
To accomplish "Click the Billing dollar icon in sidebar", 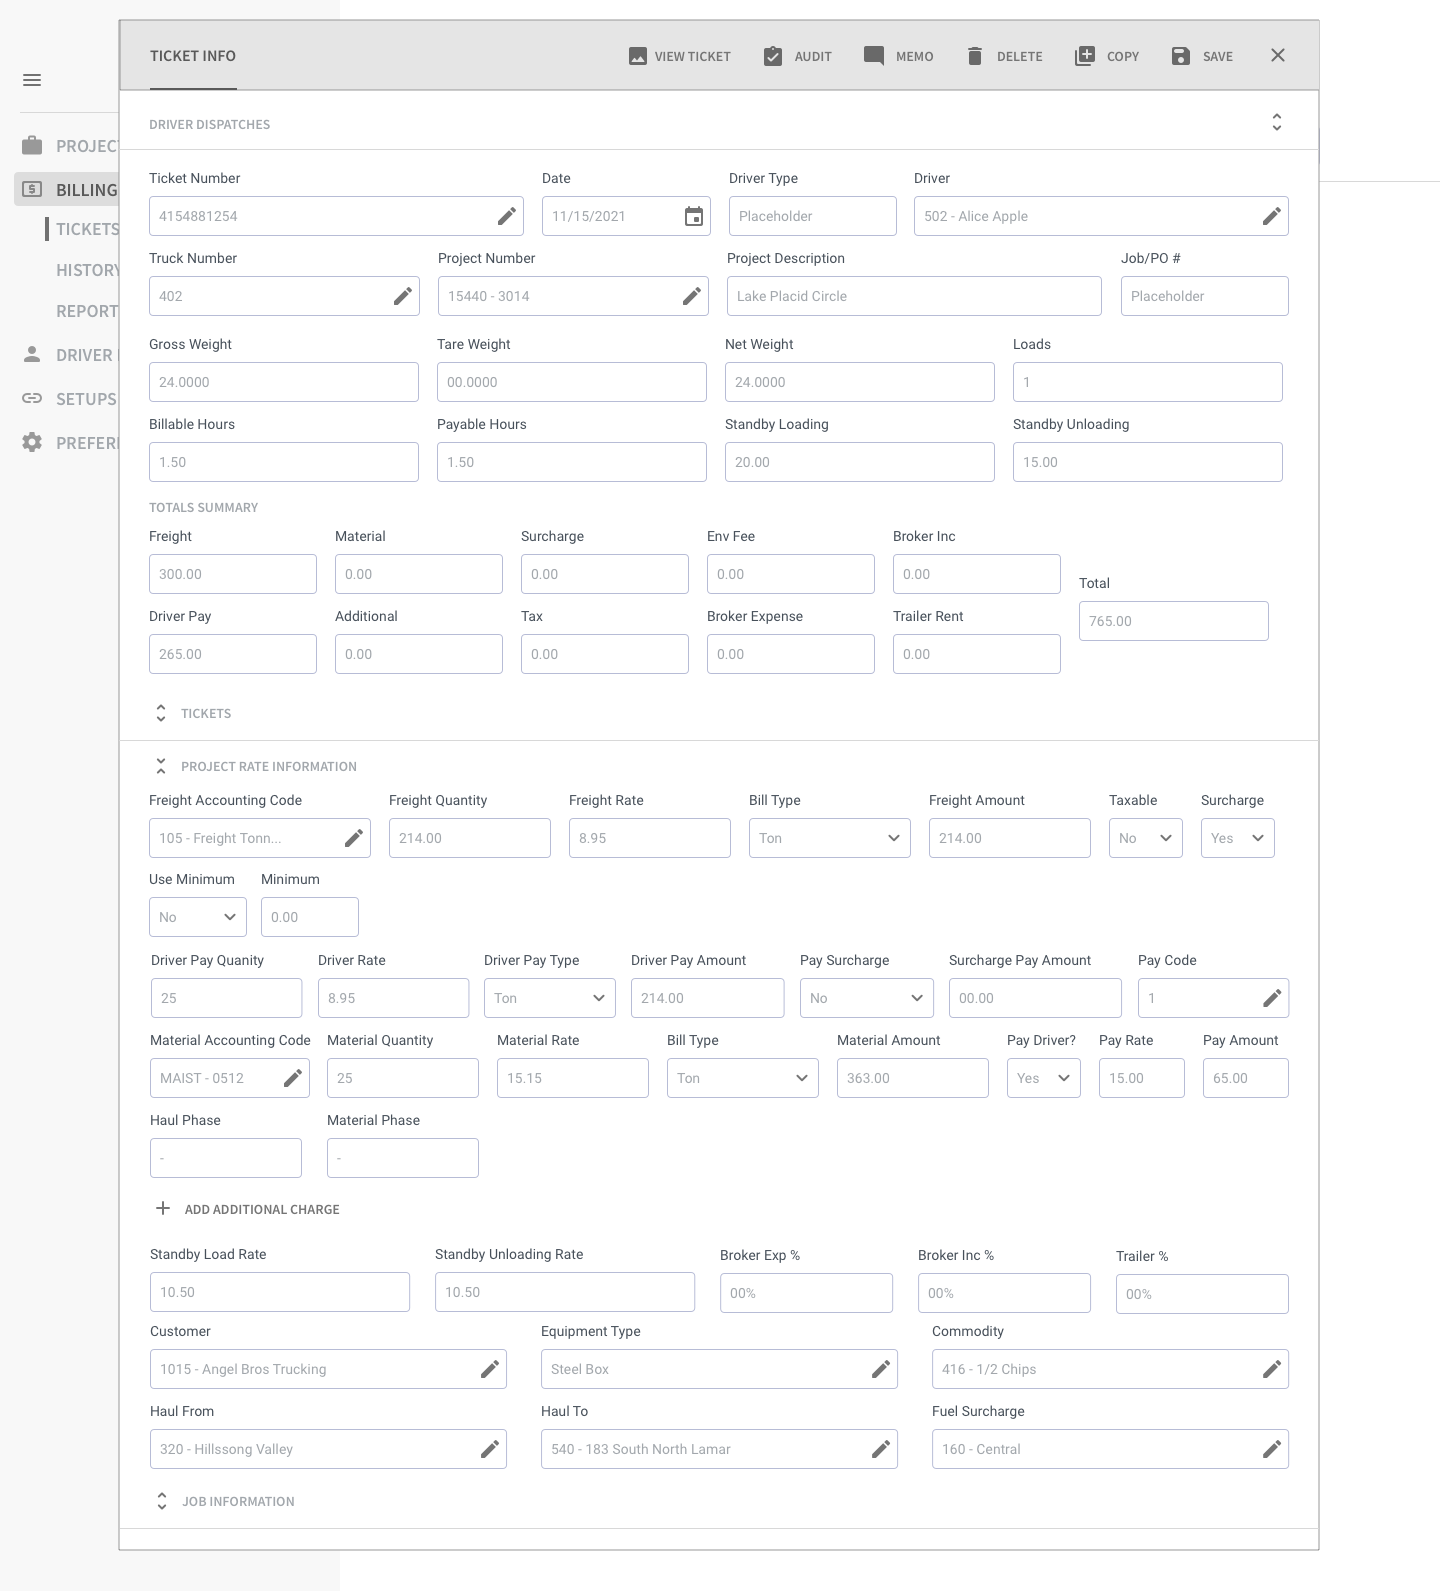I will 32,189.
